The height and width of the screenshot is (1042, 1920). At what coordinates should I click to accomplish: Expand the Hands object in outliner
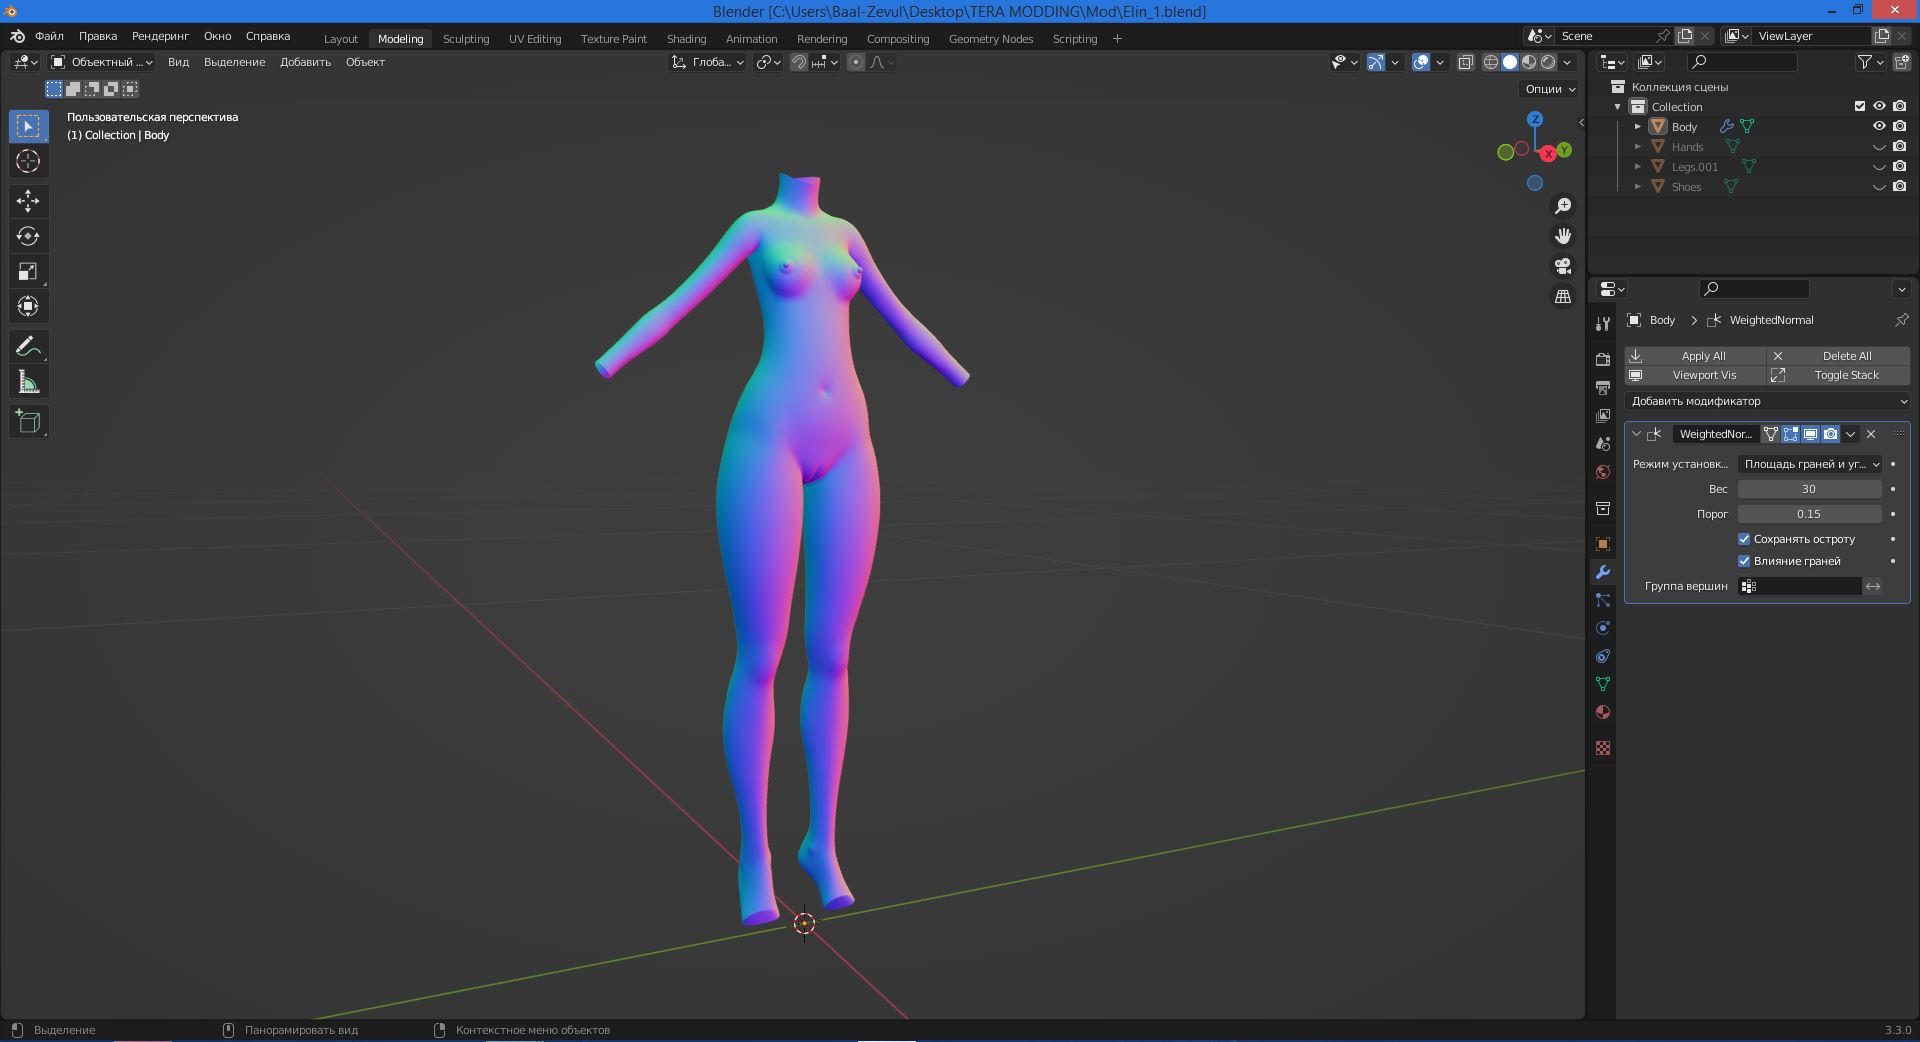point(1638,147)
